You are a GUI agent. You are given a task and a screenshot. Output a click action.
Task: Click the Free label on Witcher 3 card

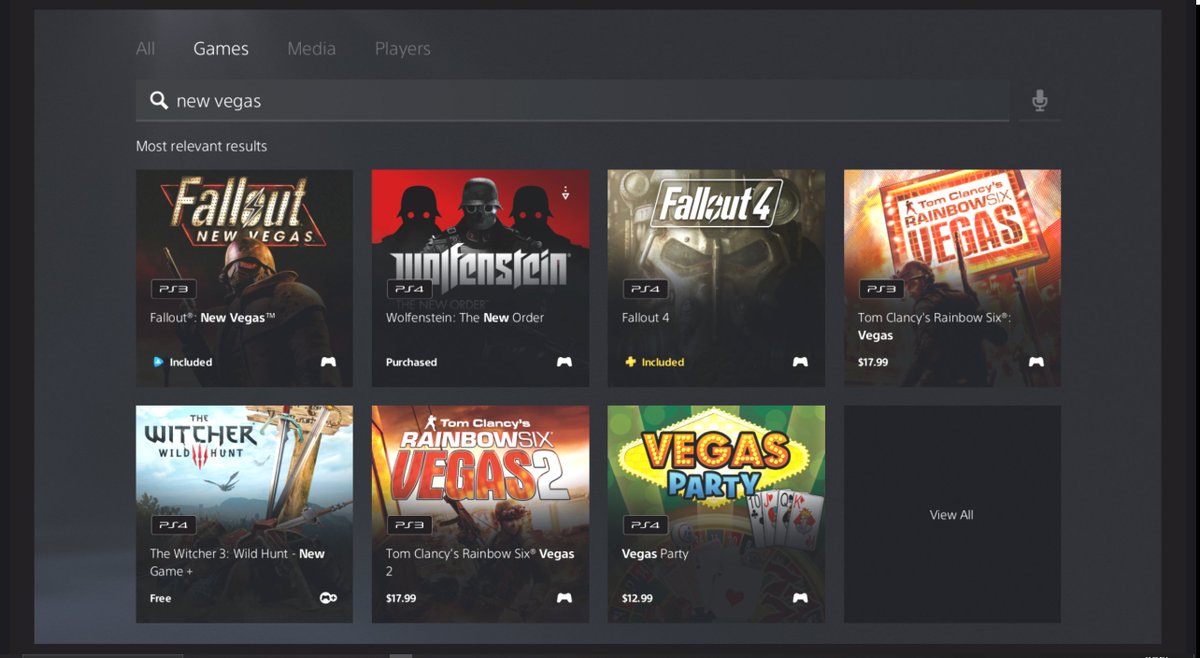pos(160,598)
